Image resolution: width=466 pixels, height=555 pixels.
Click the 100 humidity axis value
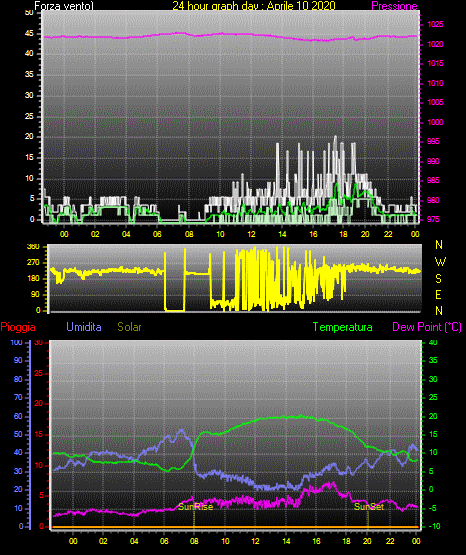pos(17,342)
